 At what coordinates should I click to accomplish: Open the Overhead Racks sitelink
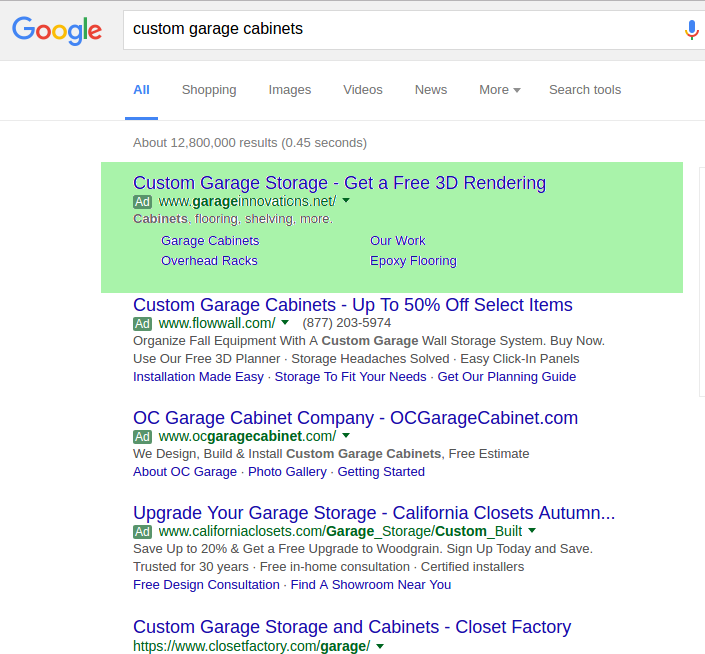click(x=209, y=261)
